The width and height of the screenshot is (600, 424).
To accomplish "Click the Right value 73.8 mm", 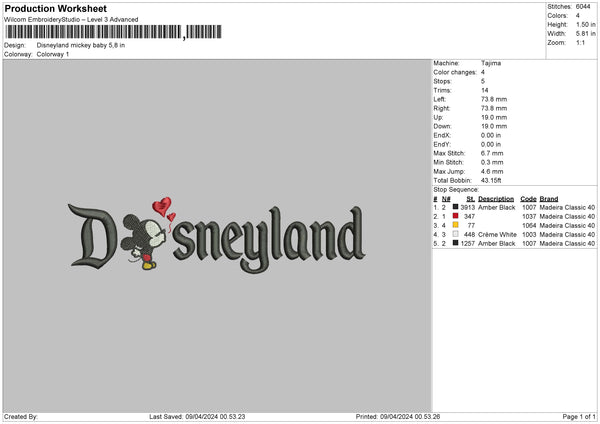I will point(494,108).
